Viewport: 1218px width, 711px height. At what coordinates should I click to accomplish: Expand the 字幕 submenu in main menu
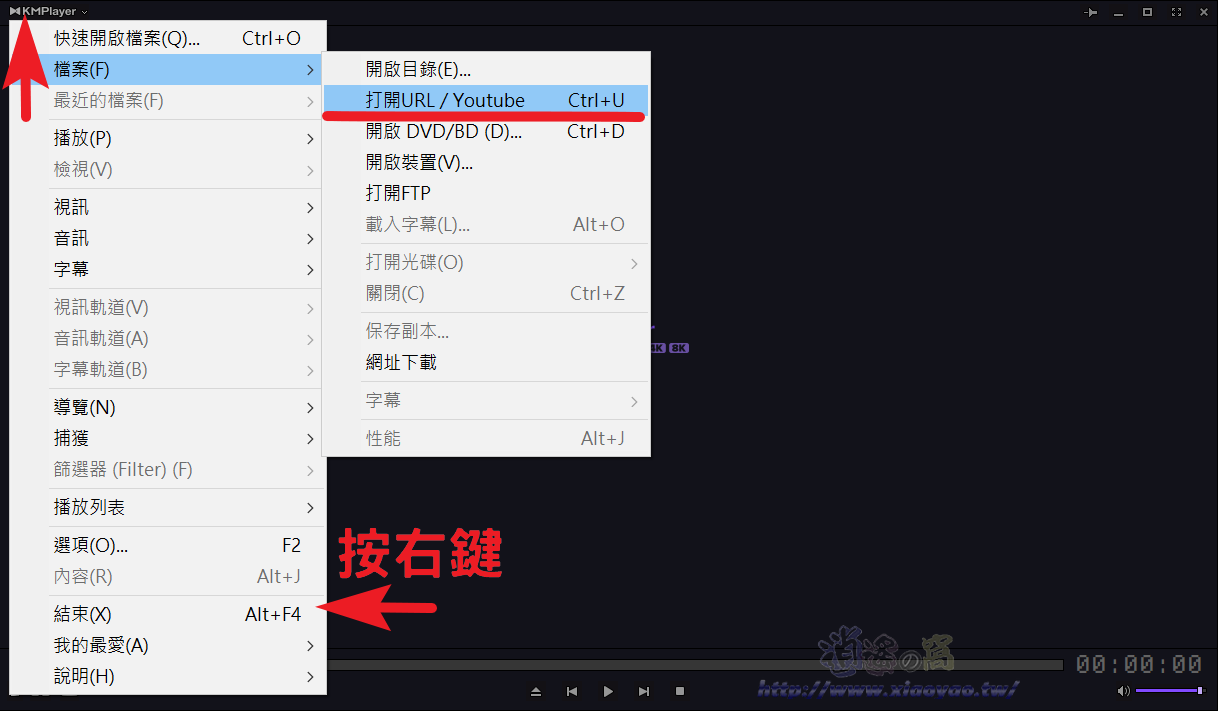[x=168, y=269]
